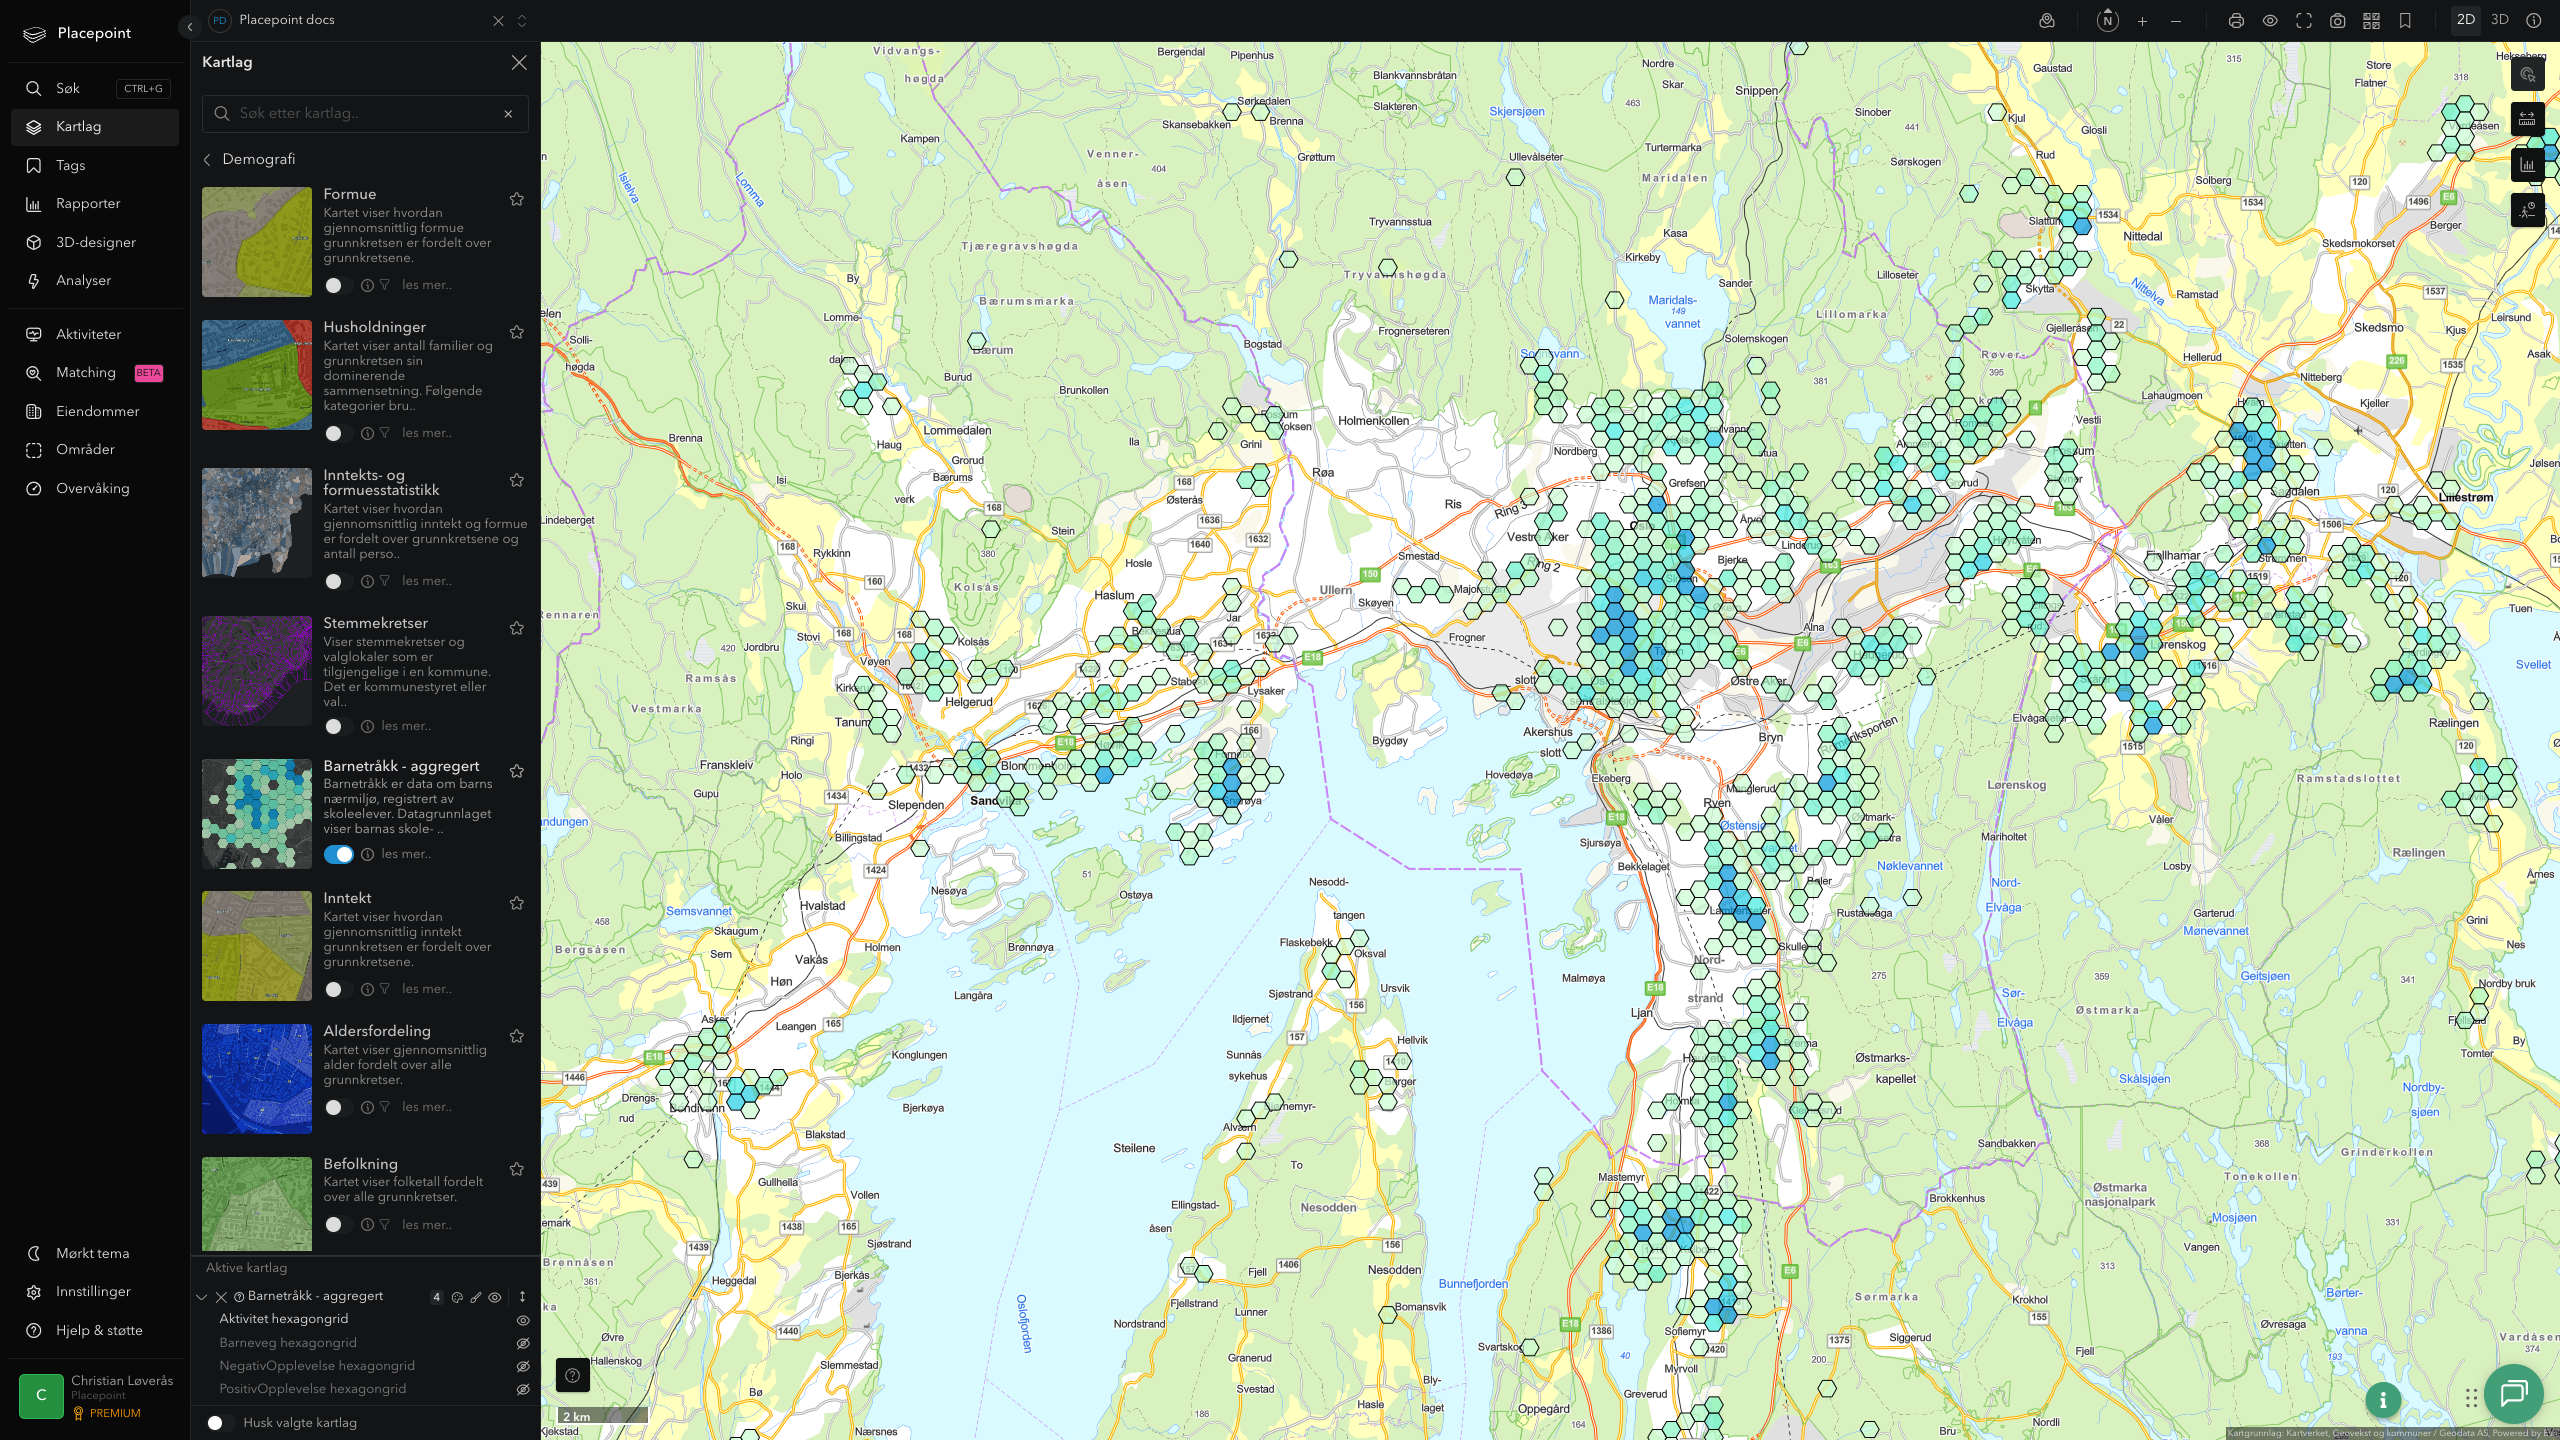
Task: Expand 'les mer..' for Aldersfordeling
Action: [427, 1107]
